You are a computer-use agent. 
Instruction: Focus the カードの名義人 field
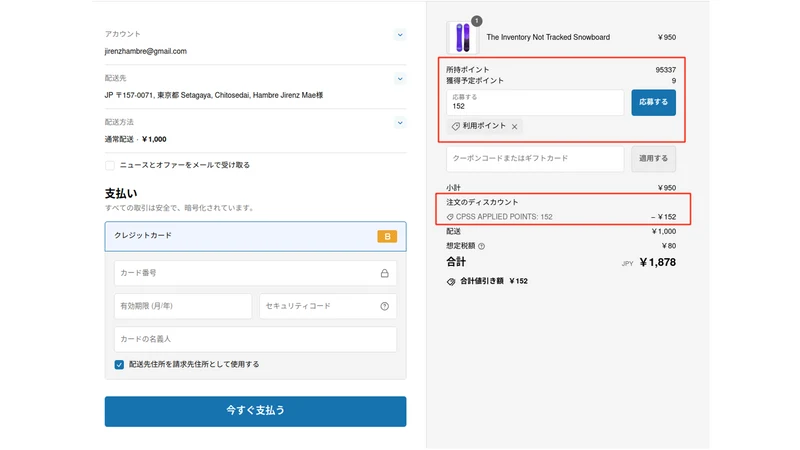[256, 339]
